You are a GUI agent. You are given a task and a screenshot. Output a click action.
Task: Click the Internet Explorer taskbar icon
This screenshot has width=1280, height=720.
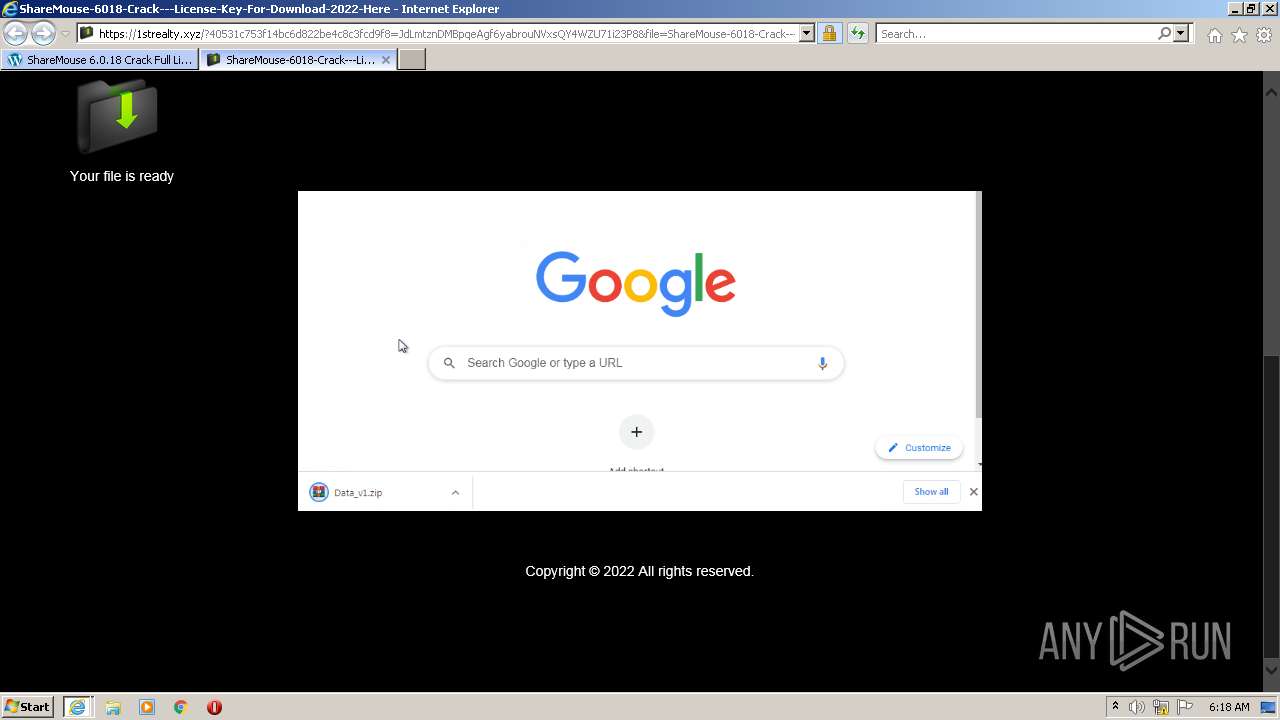tap(78, 707)
